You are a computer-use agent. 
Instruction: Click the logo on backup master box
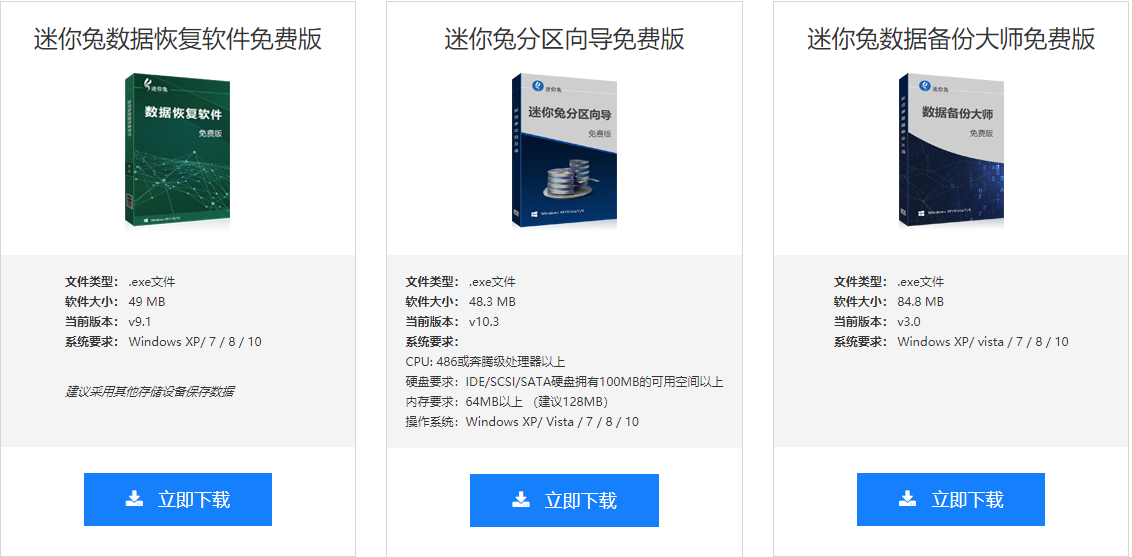(933, 87)
